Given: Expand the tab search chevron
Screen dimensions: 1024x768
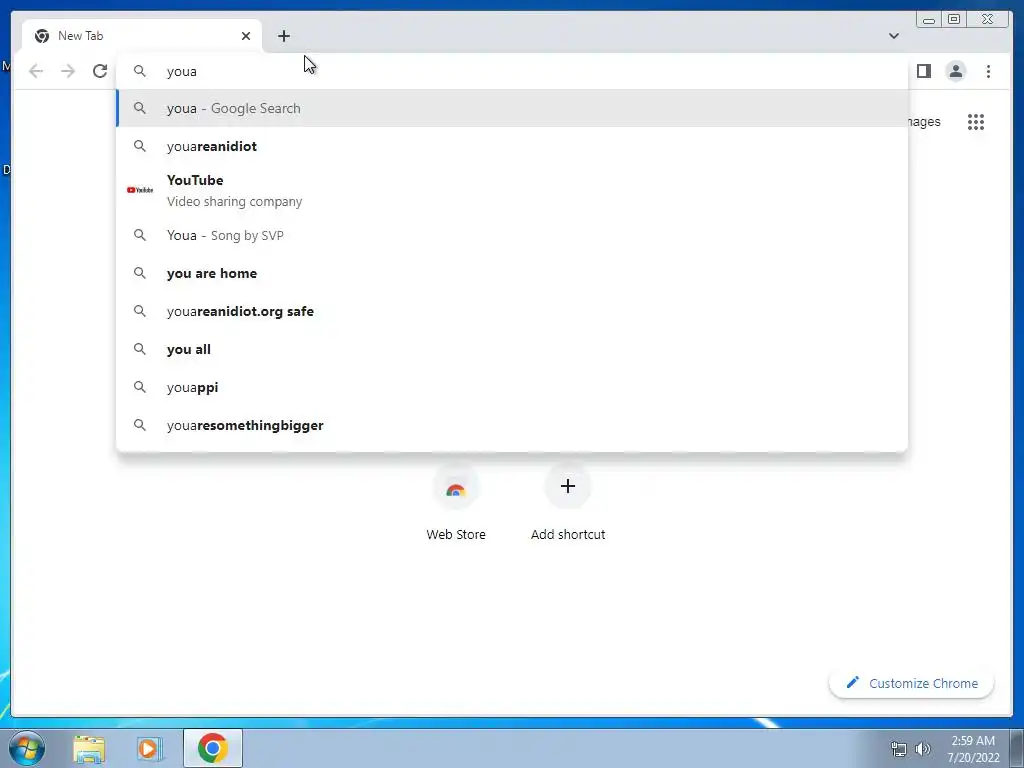Looking at the screenshot, I should pos(893,36).
